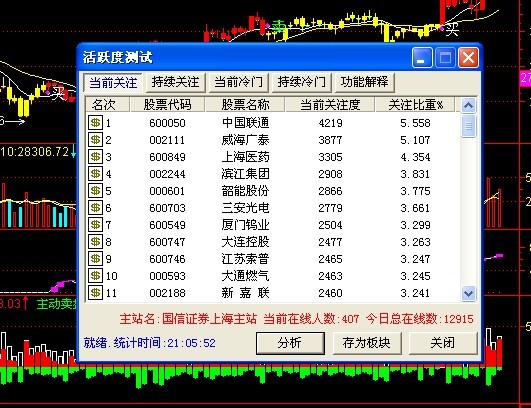Image resolution: width=531 pixels, height=408 pixels.
Task: Maximize the 活跃度测试 window
Action: coord(445,58)
